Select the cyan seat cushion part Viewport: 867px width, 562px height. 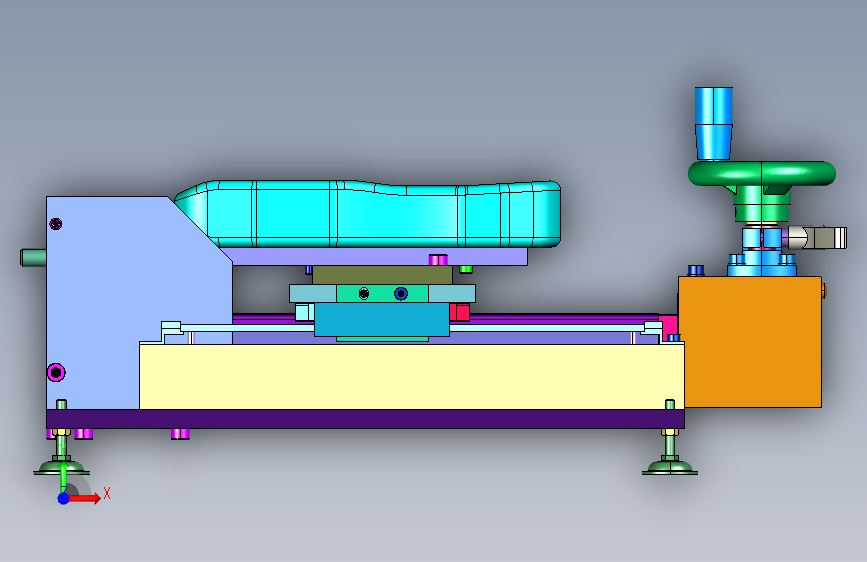(368, 214)
